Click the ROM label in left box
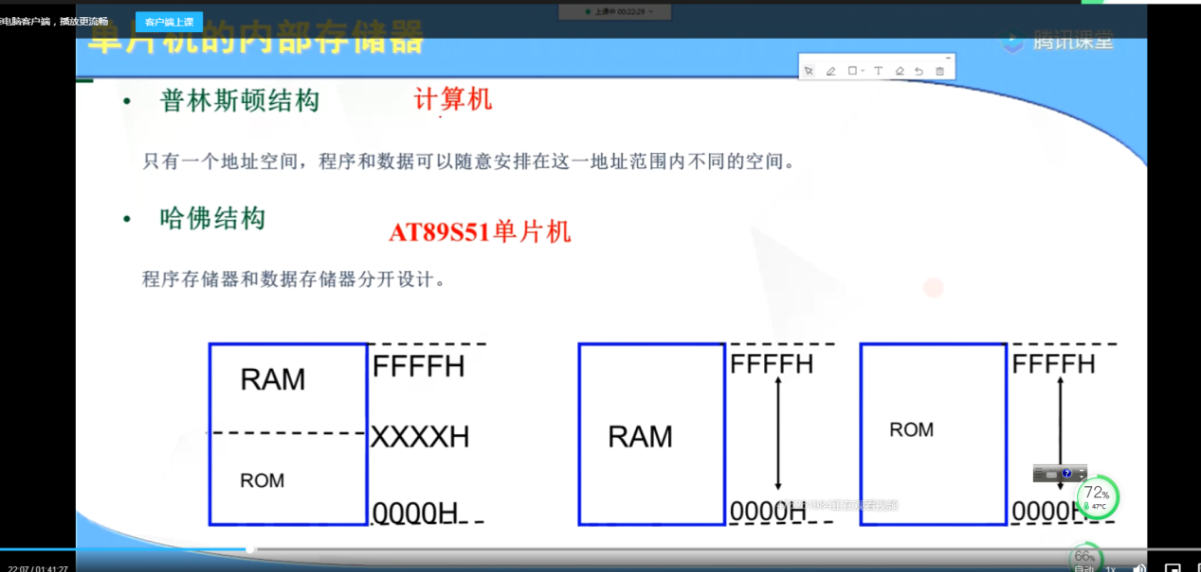This screenshot has width=1201, height=572. (262, 481)
